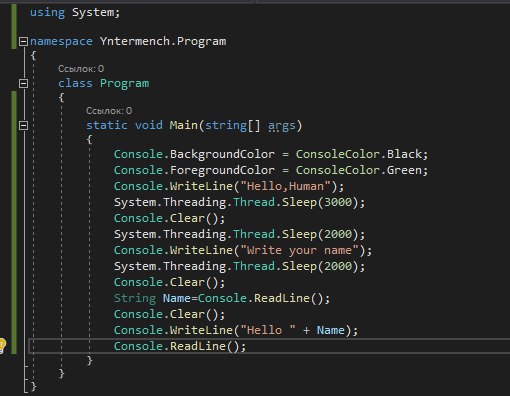The image size is (510, 396).
Task: Click the Main method name
Action: (184, 125)
